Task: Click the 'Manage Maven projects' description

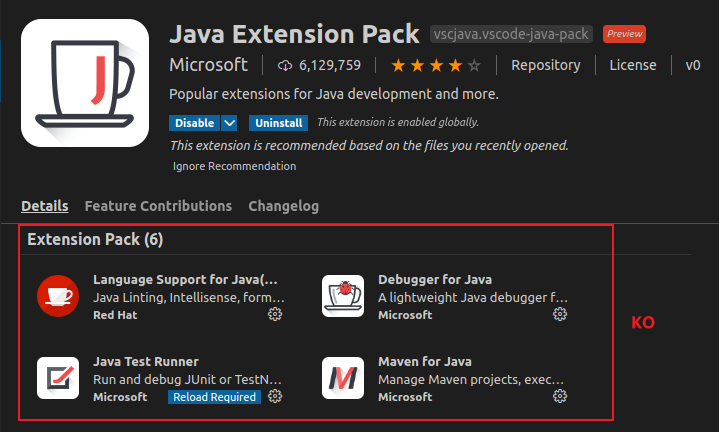Action: [471, 380]
